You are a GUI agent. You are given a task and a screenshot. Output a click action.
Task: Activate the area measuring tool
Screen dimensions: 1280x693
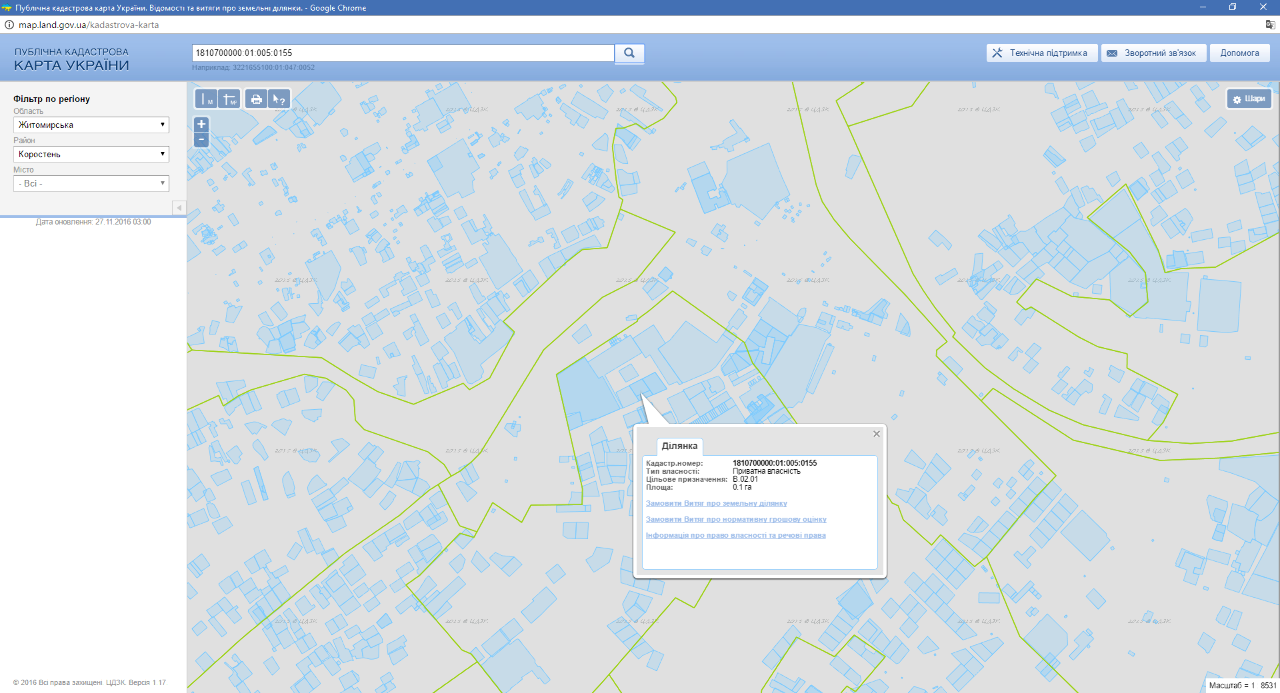(229, 99)
